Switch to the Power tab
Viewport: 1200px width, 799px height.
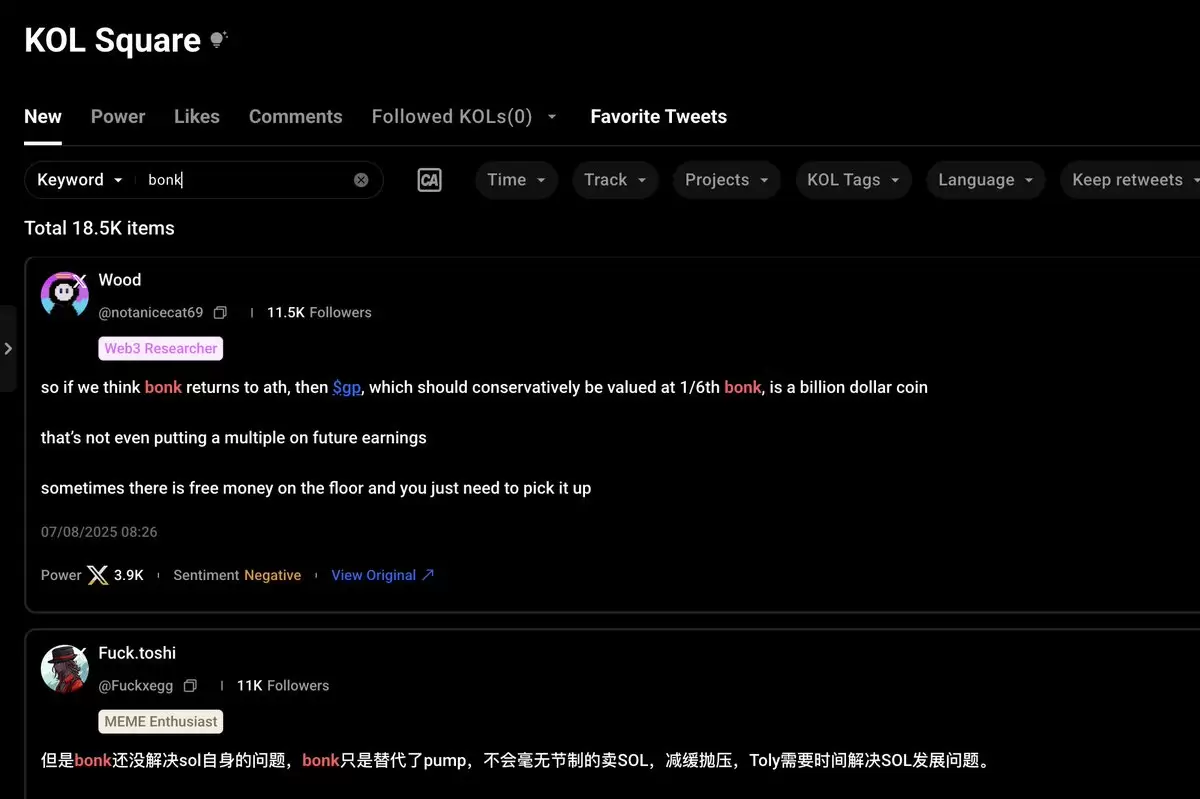tap(118, 117)
